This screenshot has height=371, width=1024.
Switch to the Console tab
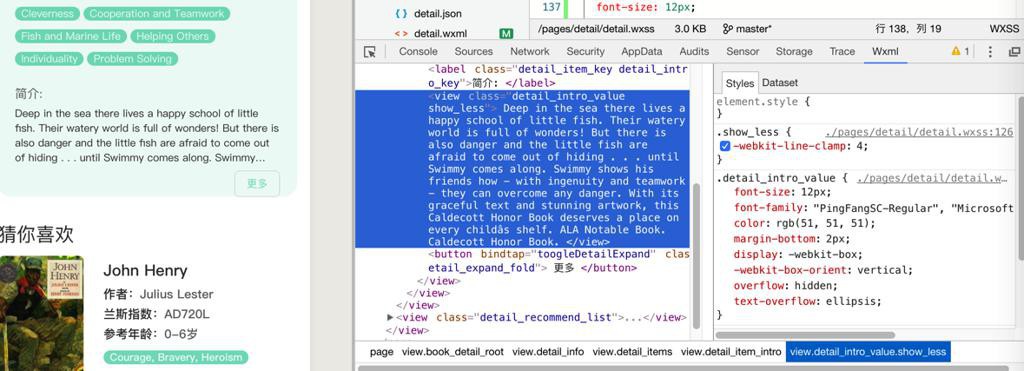(418, 52)
